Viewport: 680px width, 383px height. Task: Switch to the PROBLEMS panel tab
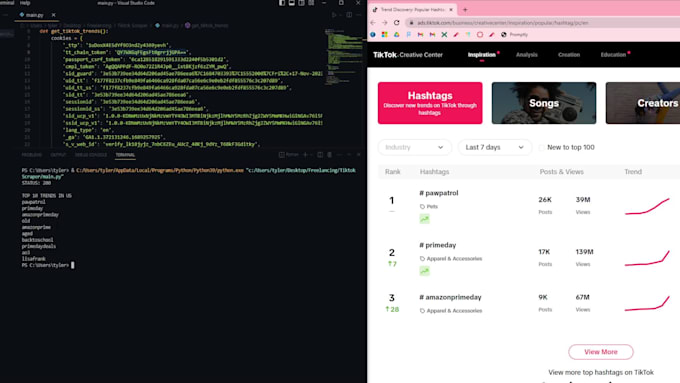tap(32, 155)
